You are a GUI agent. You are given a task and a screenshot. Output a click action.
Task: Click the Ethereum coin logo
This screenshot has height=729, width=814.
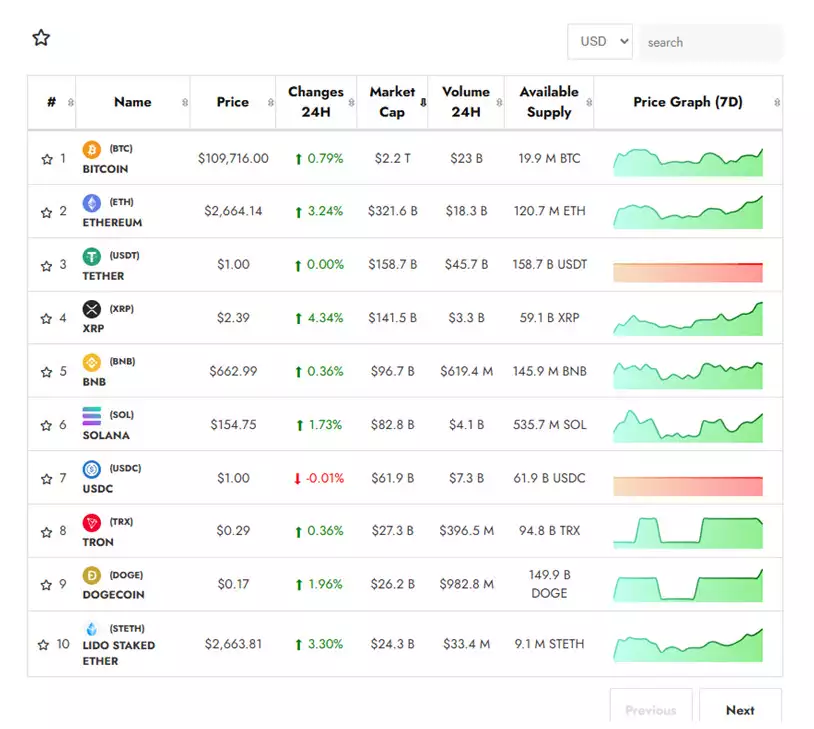click(x=92, y=203)
